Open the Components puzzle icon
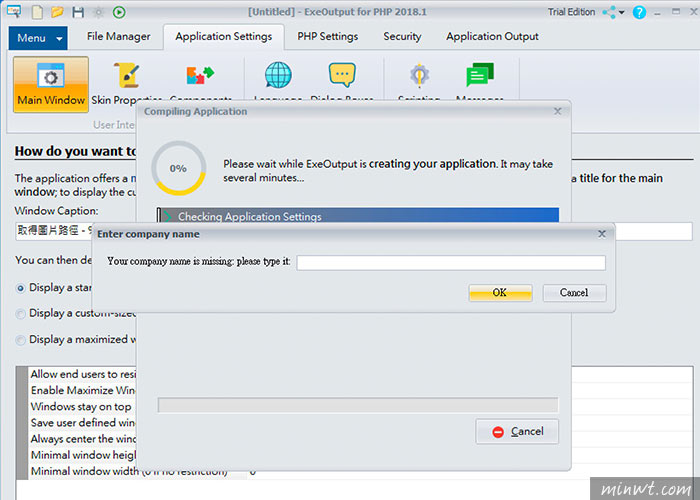This screenshot has height=500, width=700. pyautogui.click(x=200, y=75)
